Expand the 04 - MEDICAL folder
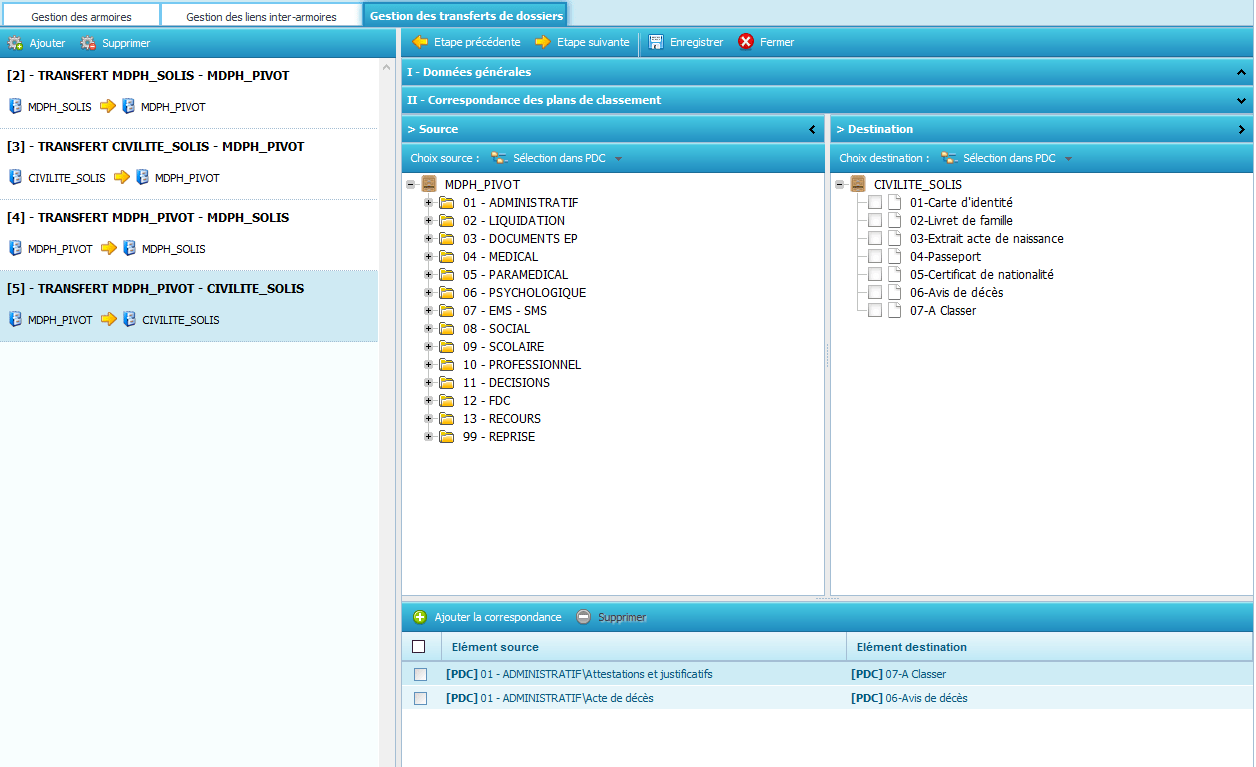This screenshot has height=767, width=1256. [x=428, y=257]
